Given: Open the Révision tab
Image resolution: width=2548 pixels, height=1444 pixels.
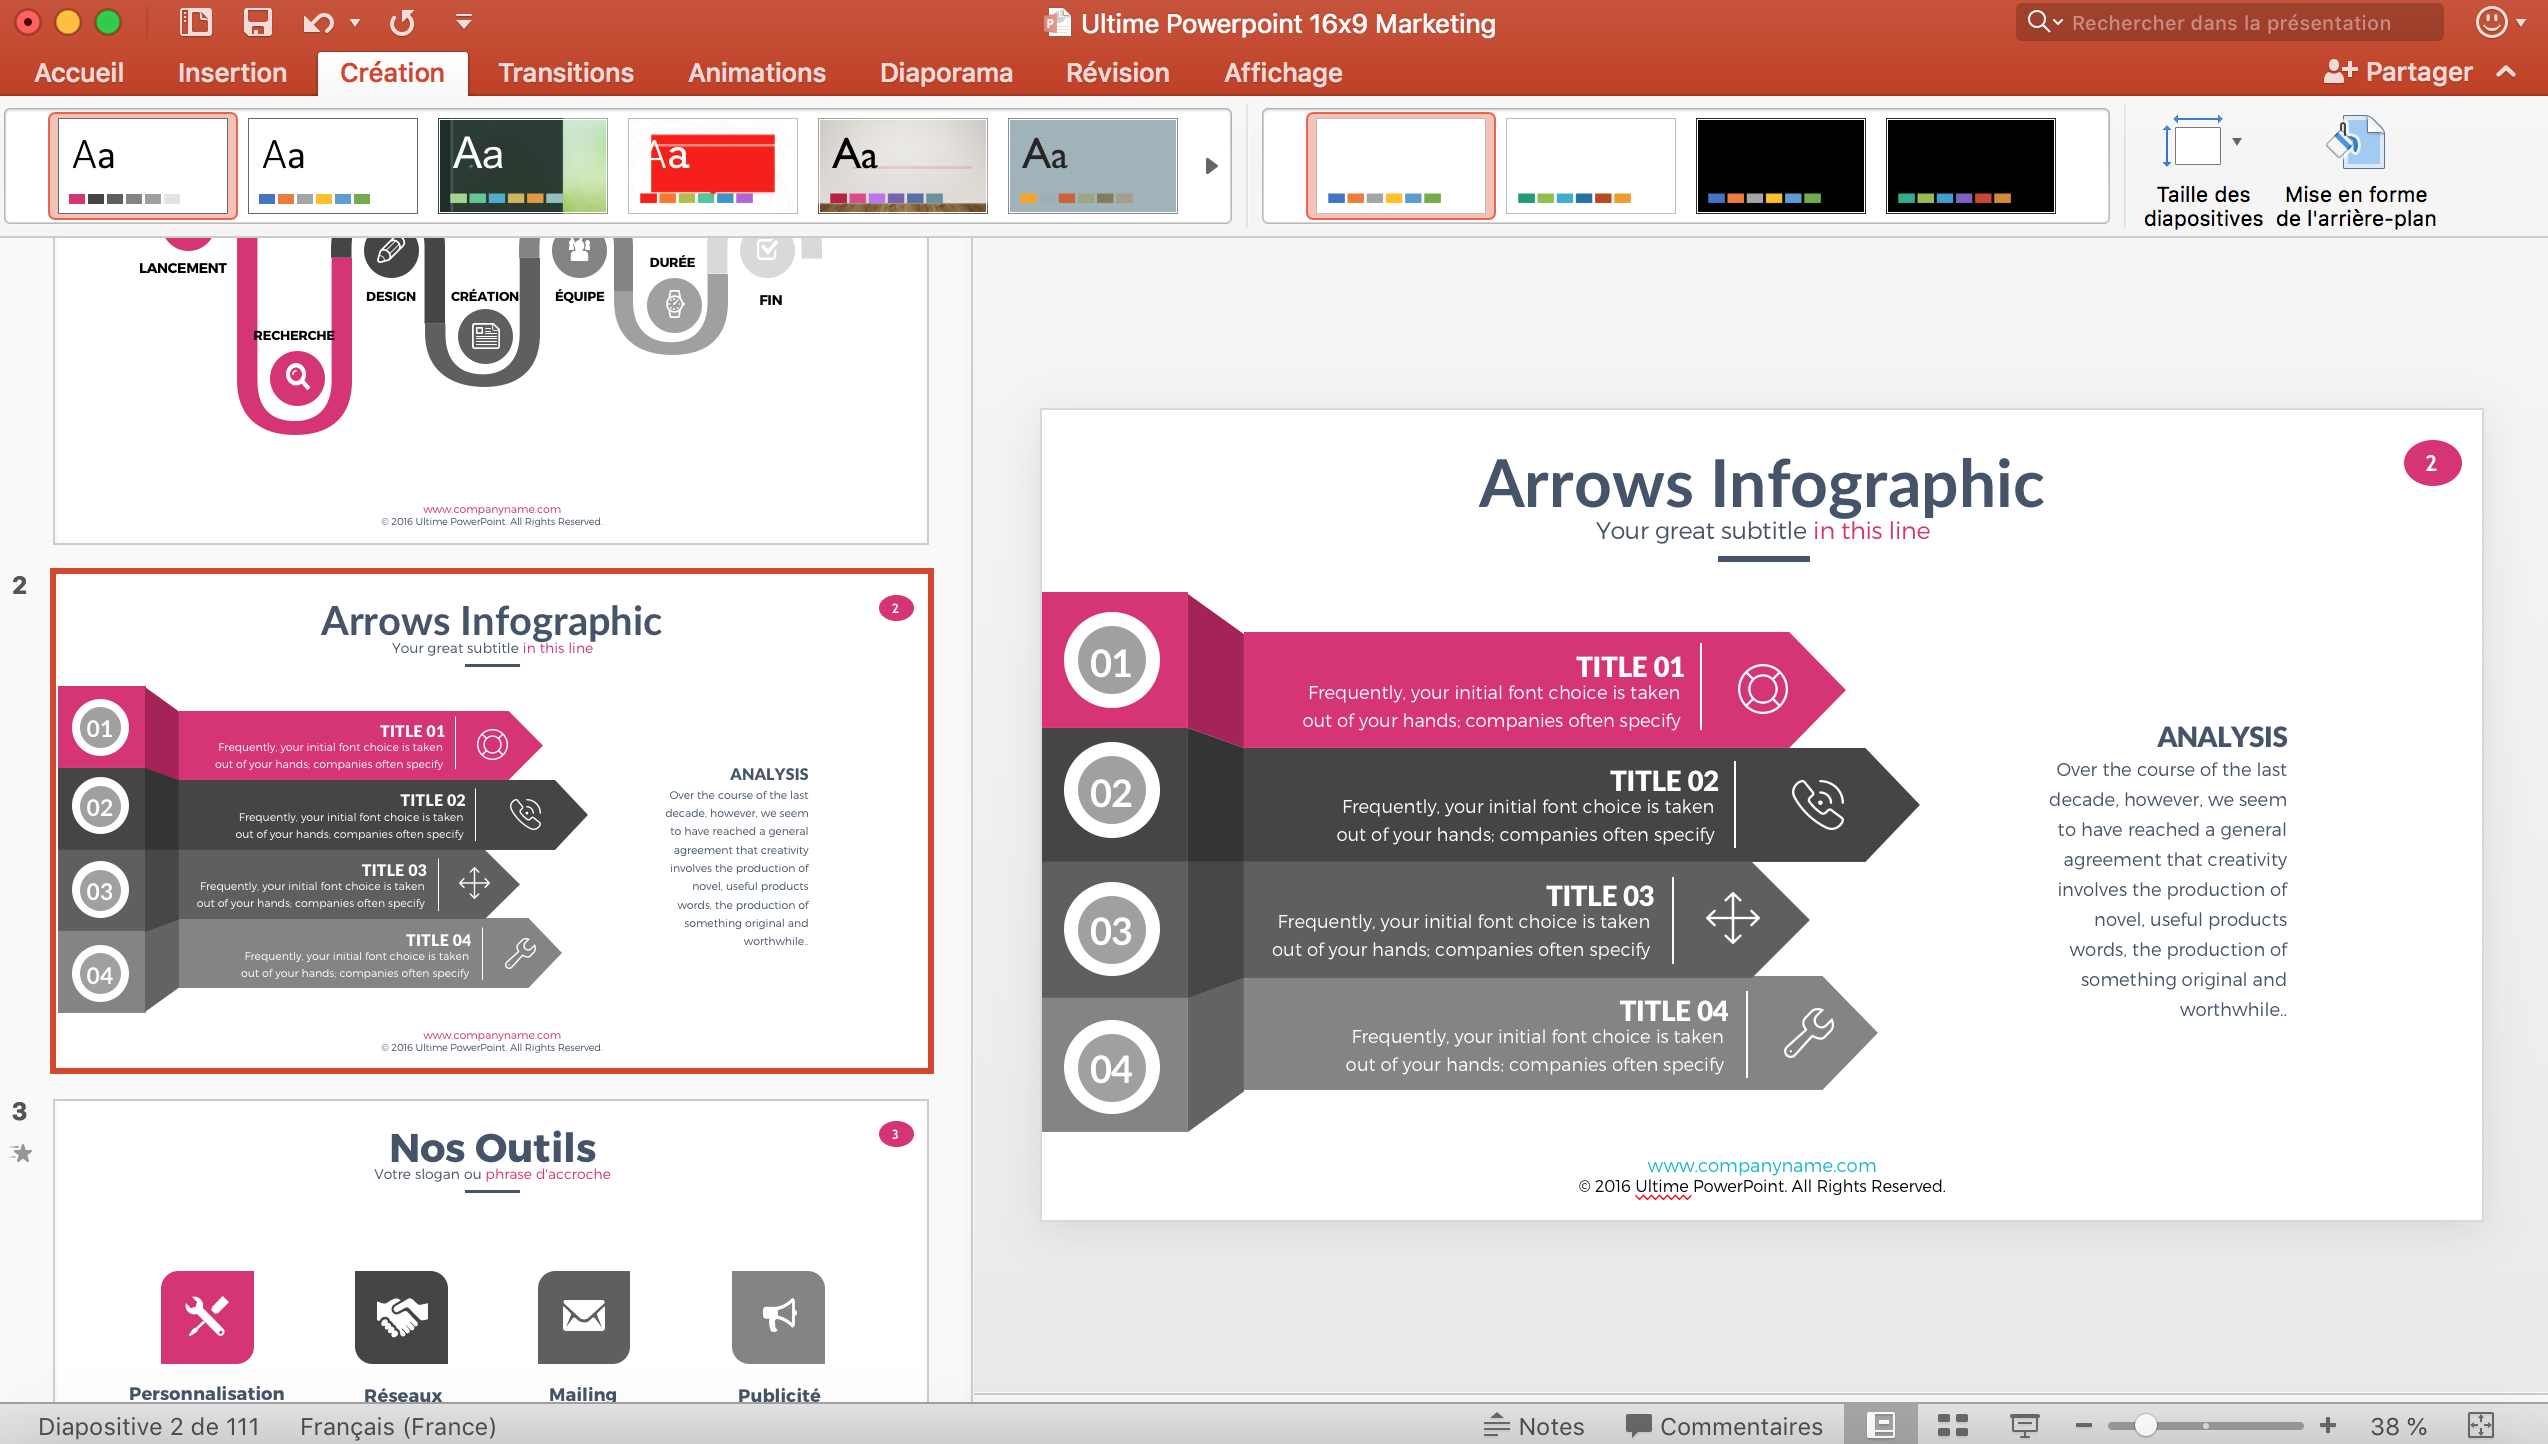Looking at the screenshot, I should point(1117,72).
